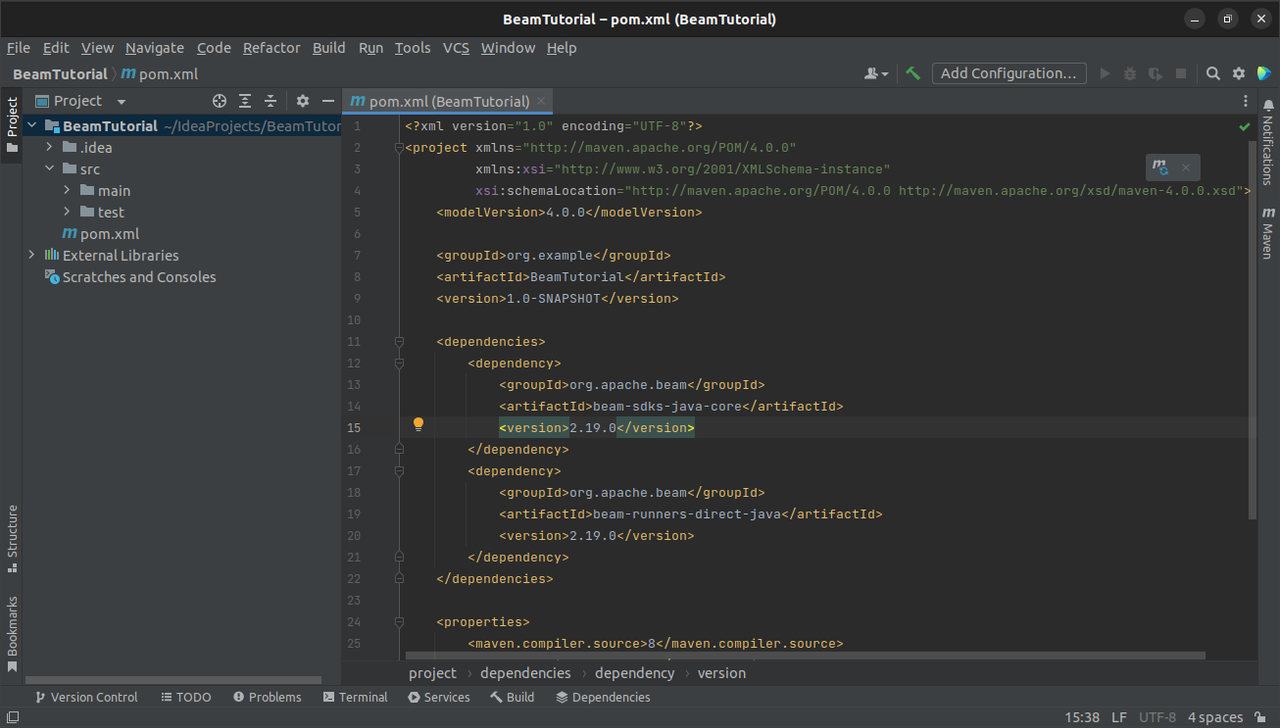Open Search Everywhere magnifier icon
Screen dimensions: 1280x728
(1213, 73)
